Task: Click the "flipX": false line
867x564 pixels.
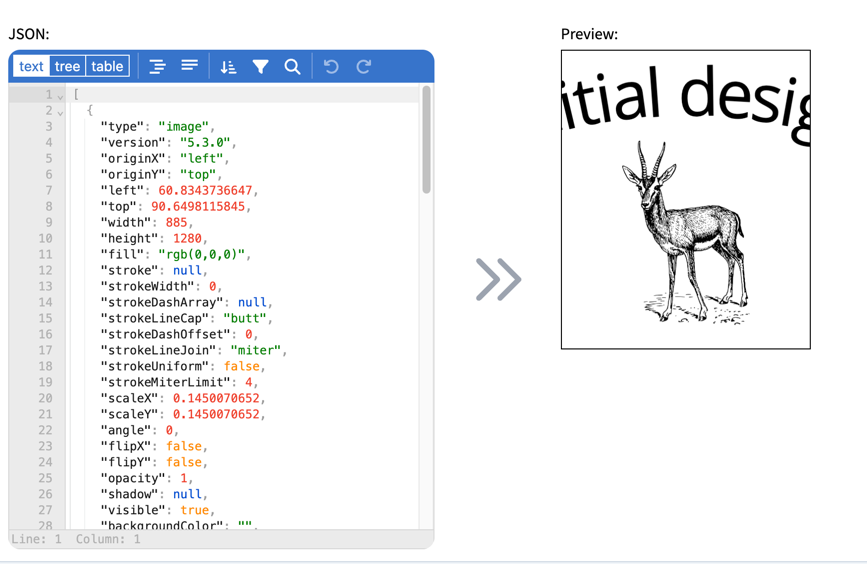Action: tap(154, 447)
